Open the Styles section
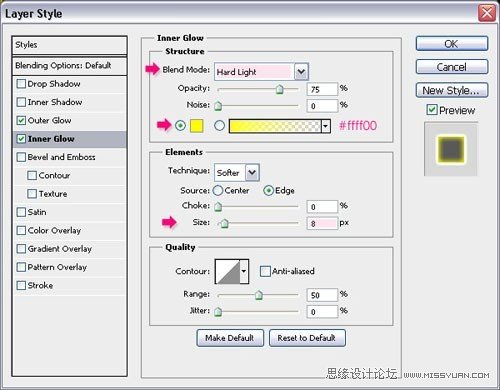Screen dimensions: 500x390 pos(69,45)
